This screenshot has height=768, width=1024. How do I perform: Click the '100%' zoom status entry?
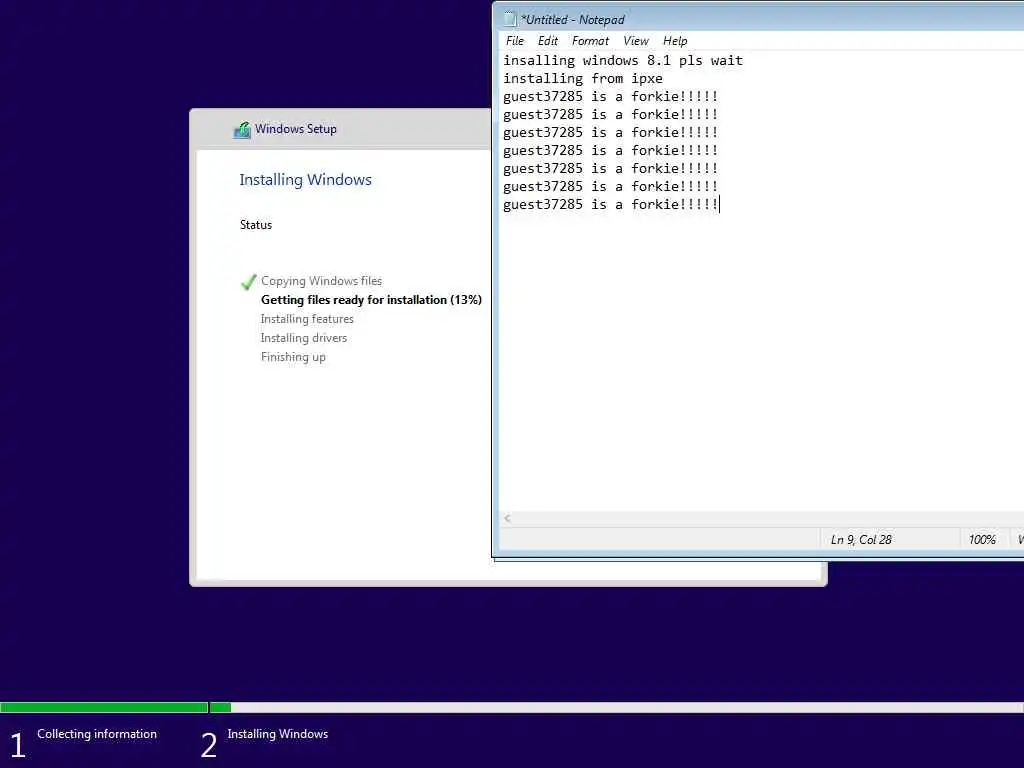pos(982,540)
